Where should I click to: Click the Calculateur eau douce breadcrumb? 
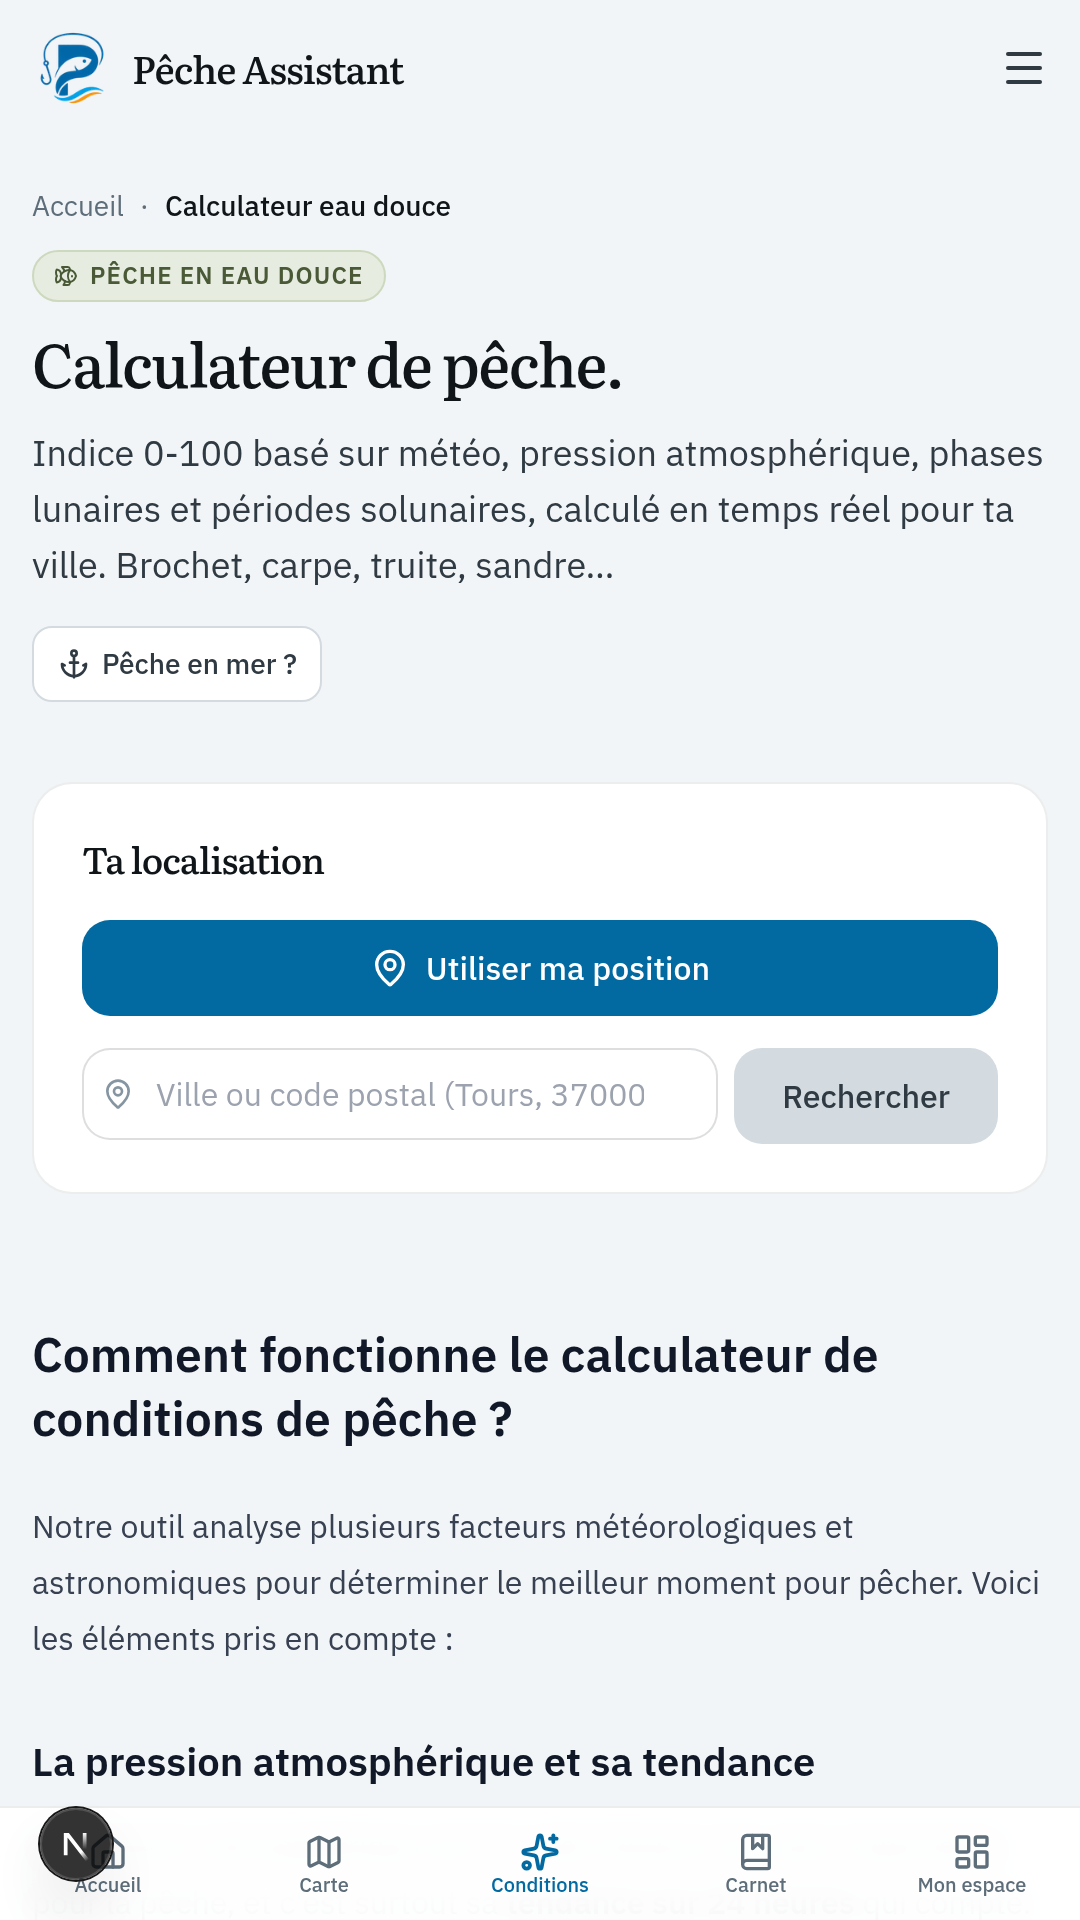(x=308, y=206)
